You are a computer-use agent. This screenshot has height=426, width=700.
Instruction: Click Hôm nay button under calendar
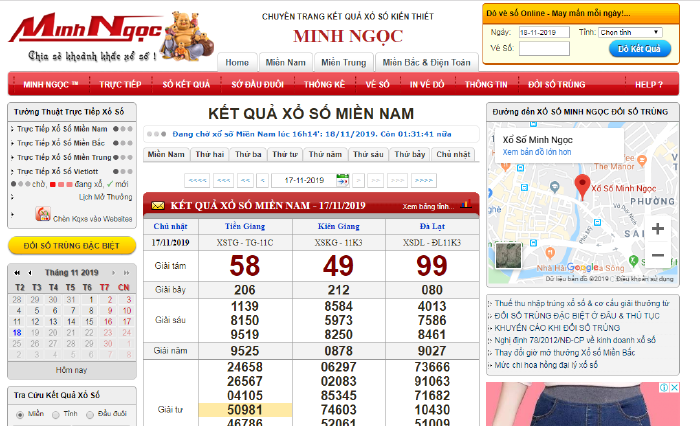(x=71, y=370)
